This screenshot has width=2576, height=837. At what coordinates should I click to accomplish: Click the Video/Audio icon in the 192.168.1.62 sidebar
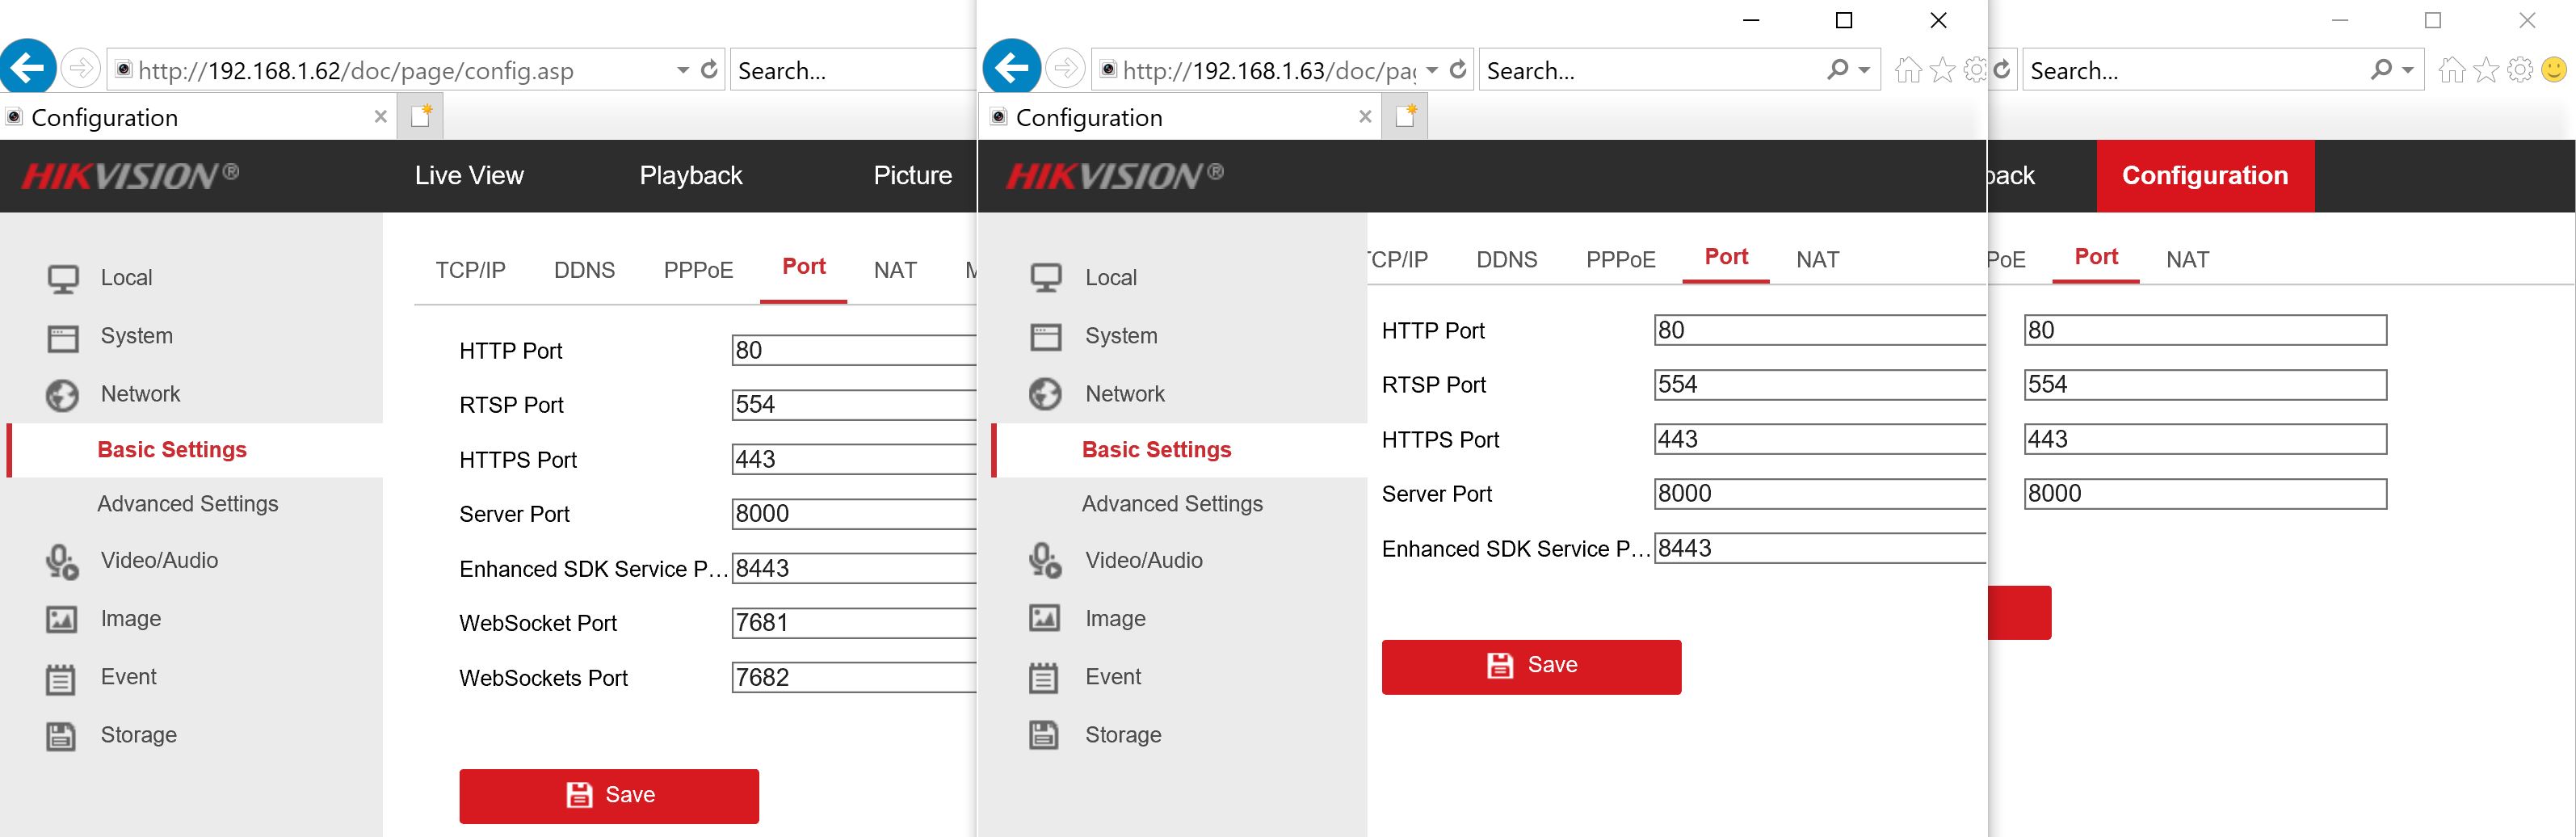point(61,561)
